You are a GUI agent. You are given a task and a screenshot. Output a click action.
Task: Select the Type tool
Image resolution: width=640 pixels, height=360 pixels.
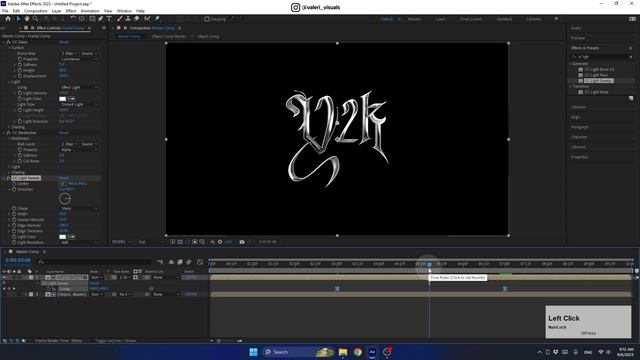coord(109,19)
